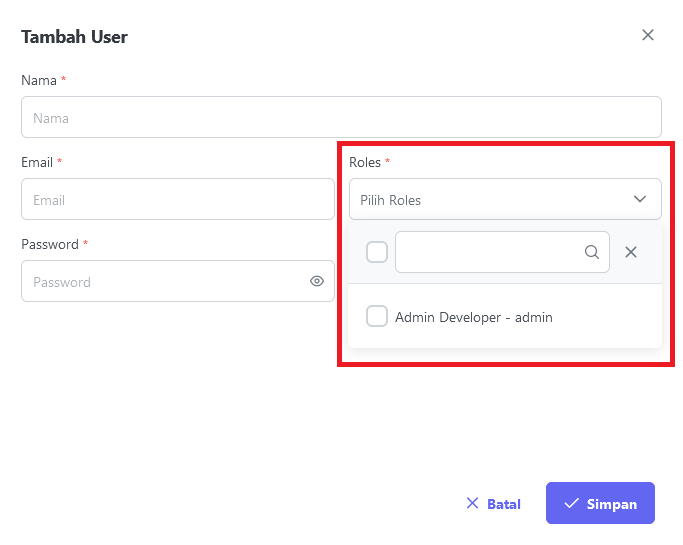Click the Simpan button
683x545 pixels.
pos(600,503)
